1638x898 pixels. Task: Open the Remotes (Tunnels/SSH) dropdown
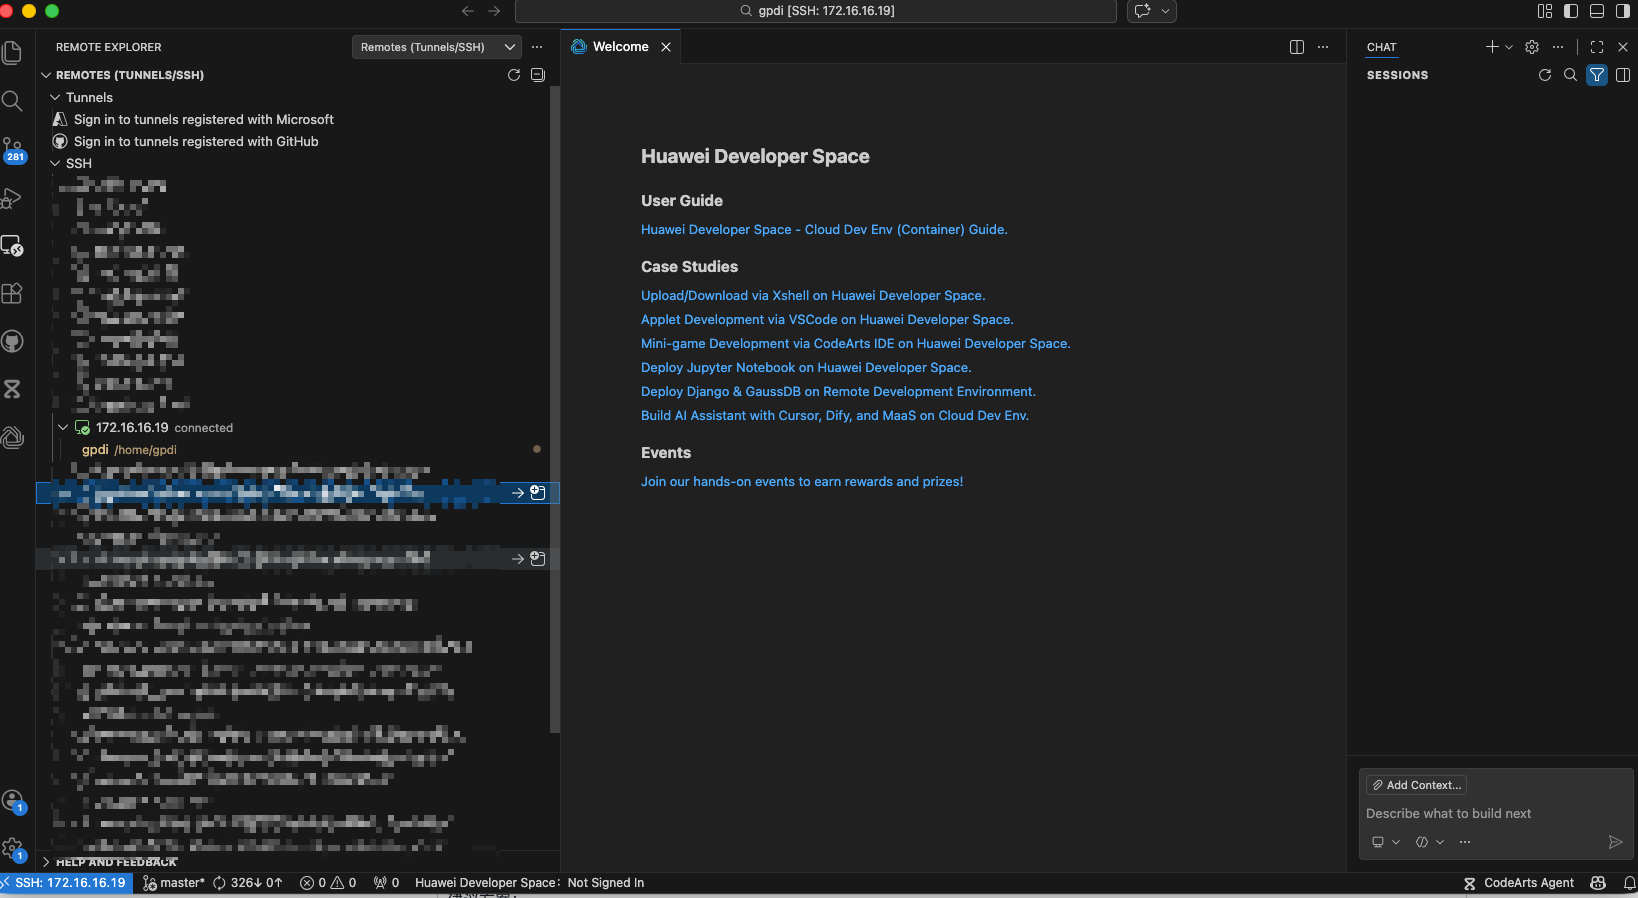tap(437, 47)
